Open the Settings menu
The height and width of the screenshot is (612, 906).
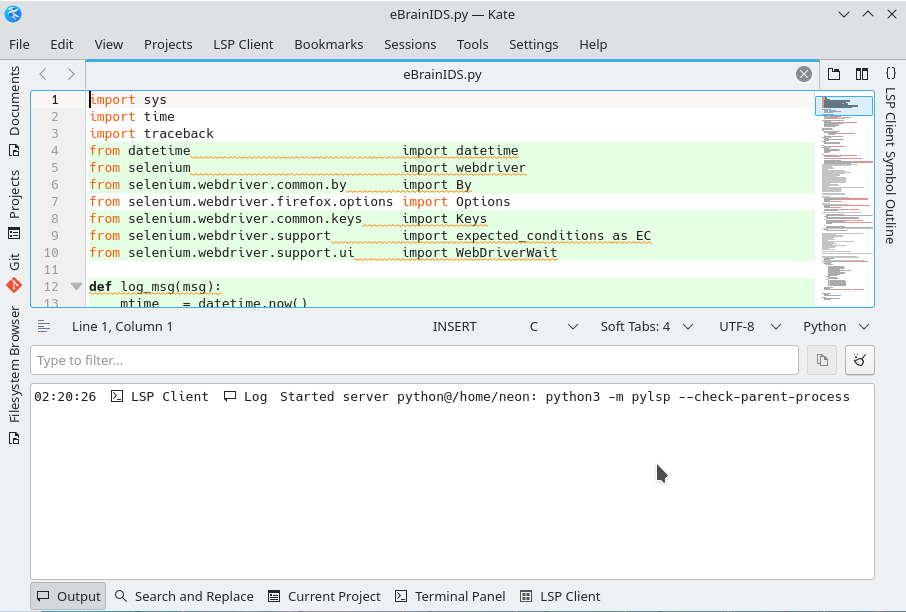tap(533, 44)
